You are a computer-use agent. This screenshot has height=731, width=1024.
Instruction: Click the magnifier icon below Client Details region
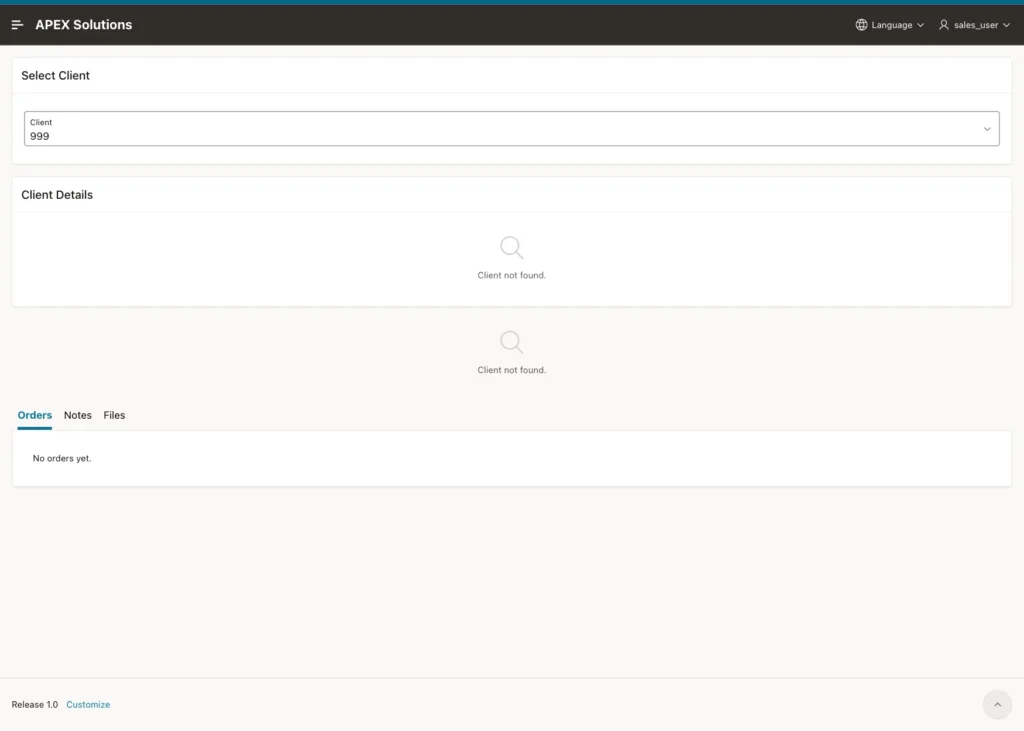(x=511, y=342)
